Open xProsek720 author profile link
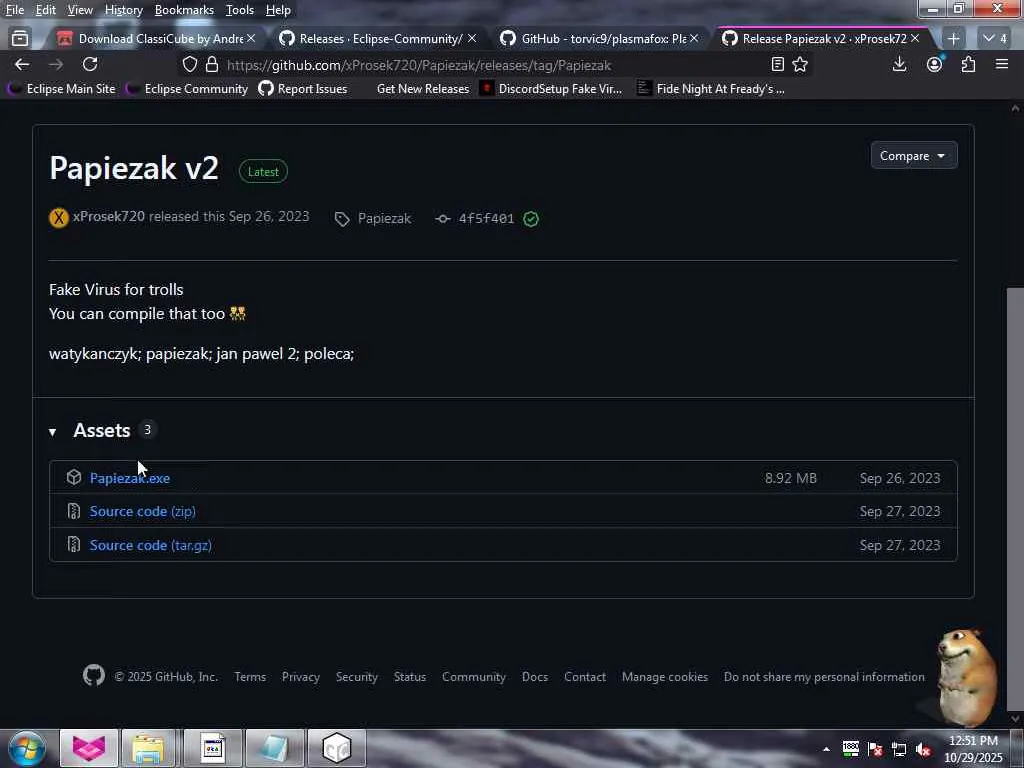The height and width of the screenshot is (768, 1024). pos(109,216)
